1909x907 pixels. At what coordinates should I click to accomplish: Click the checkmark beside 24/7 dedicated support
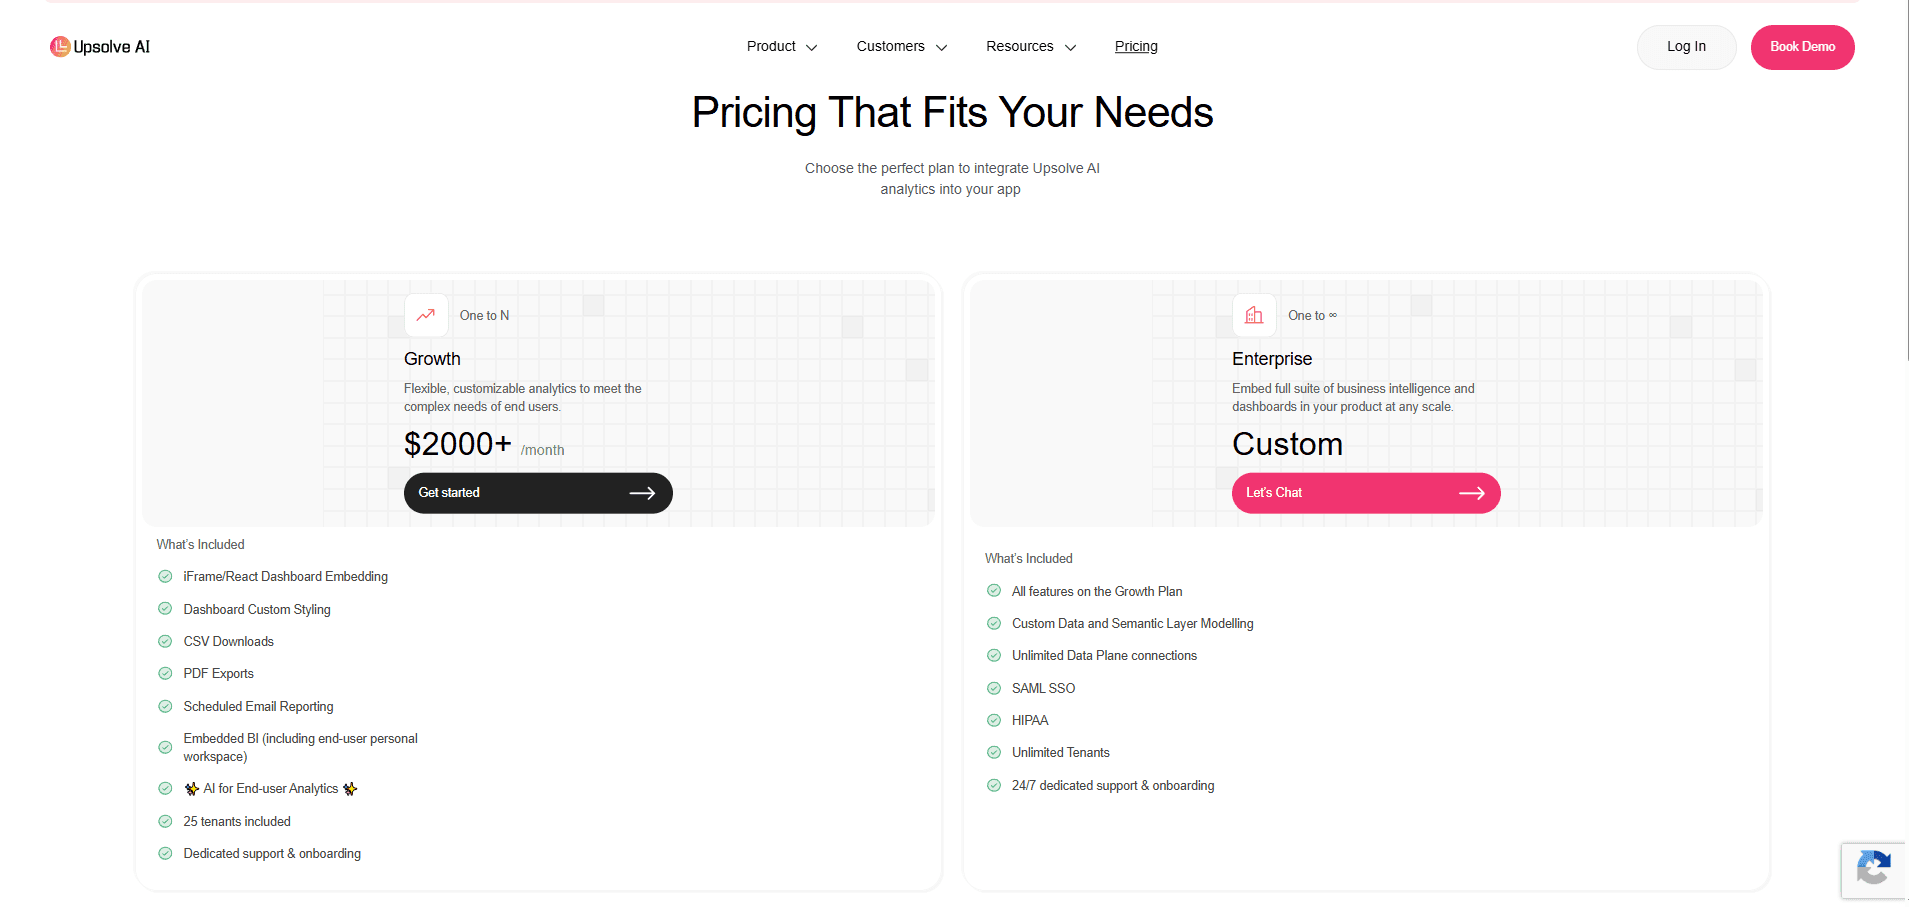994,785
